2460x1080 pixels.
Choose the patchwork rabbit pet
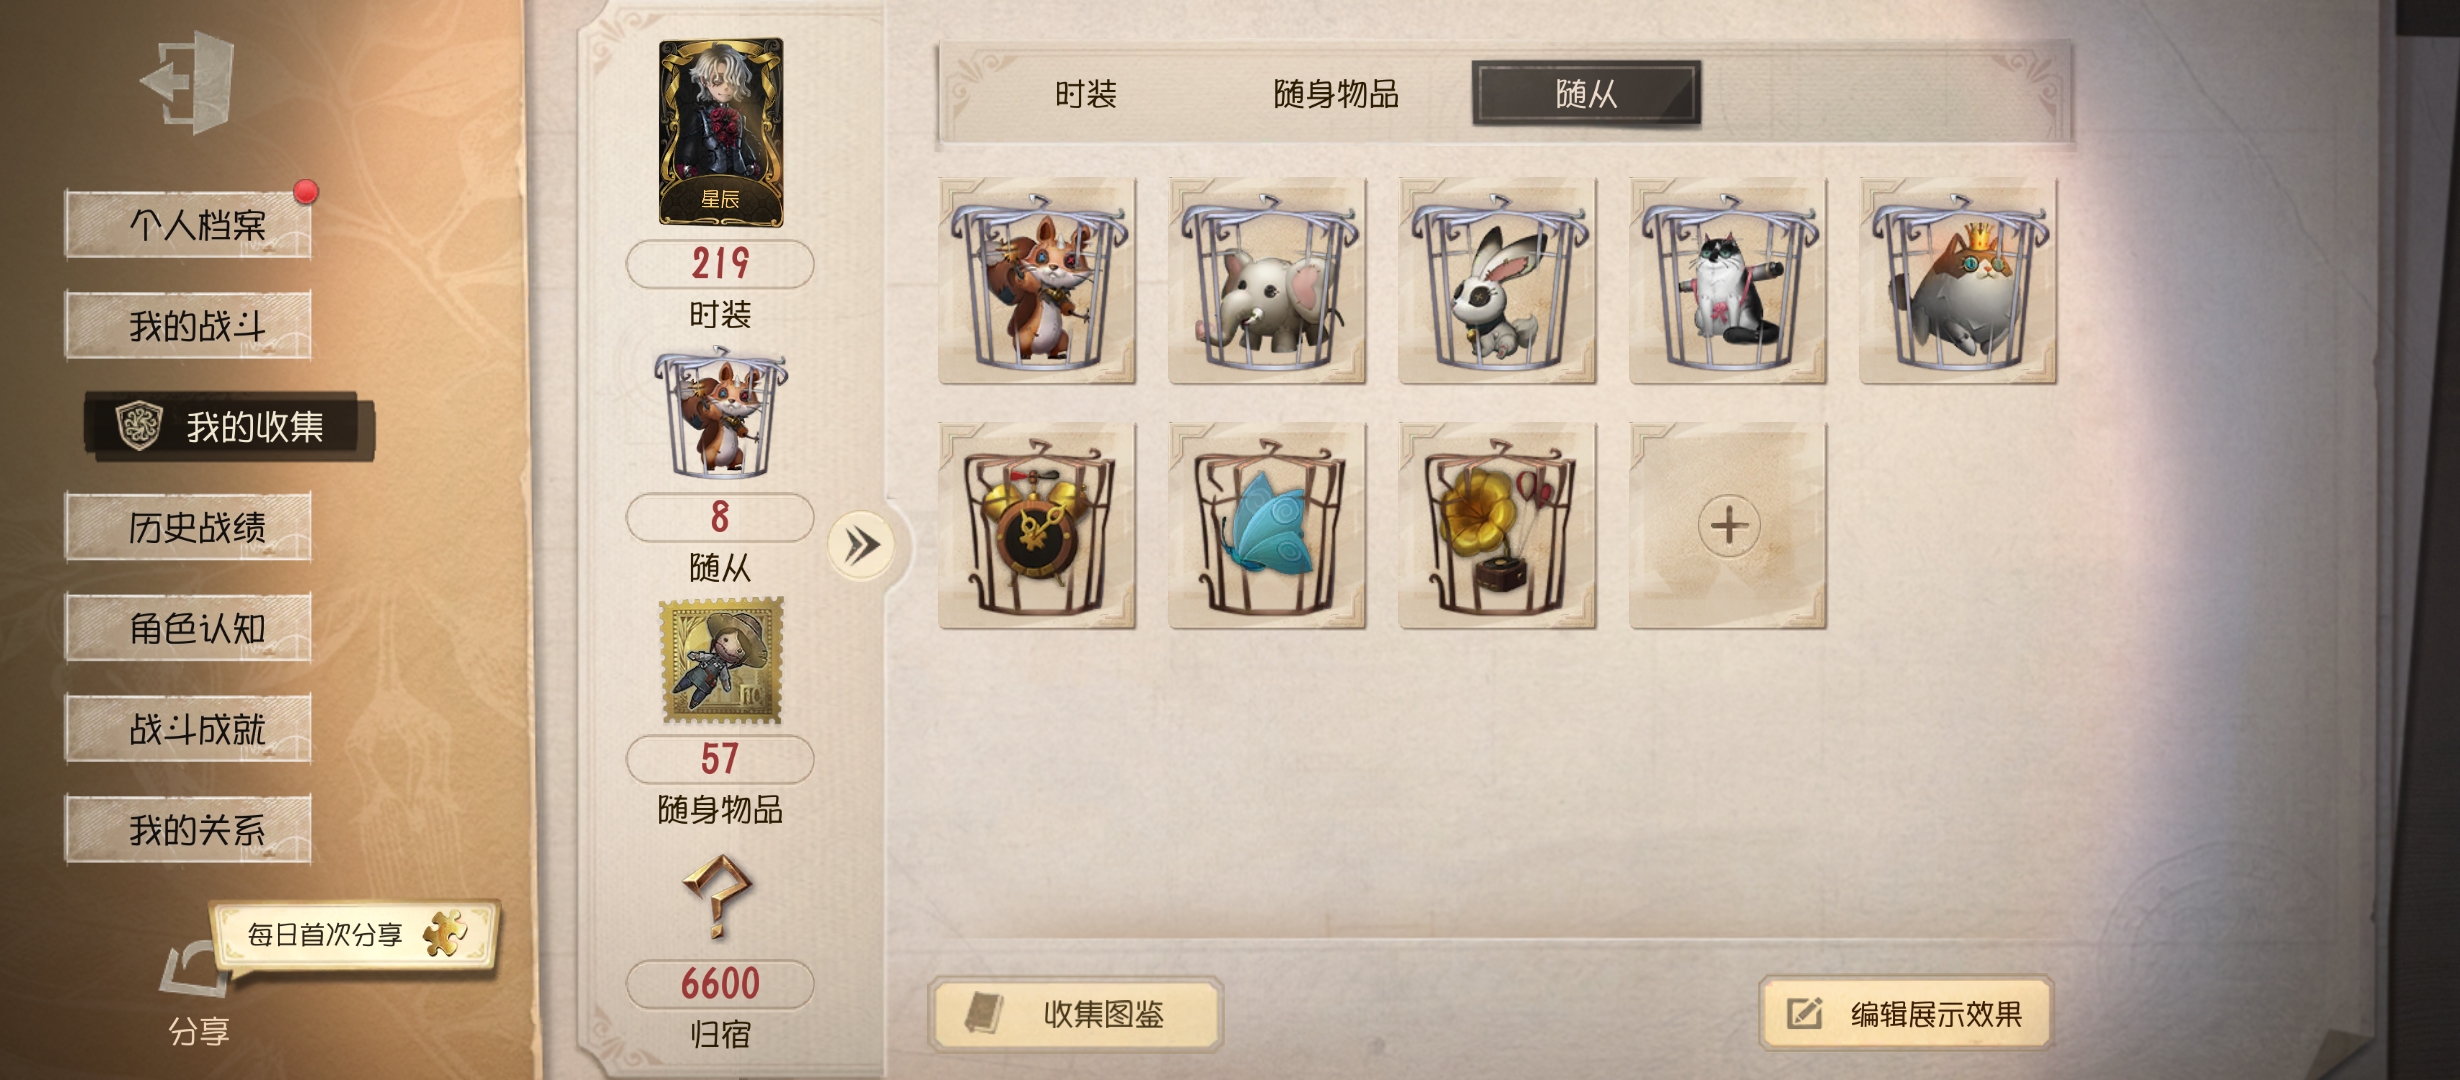pos(1497,281)
